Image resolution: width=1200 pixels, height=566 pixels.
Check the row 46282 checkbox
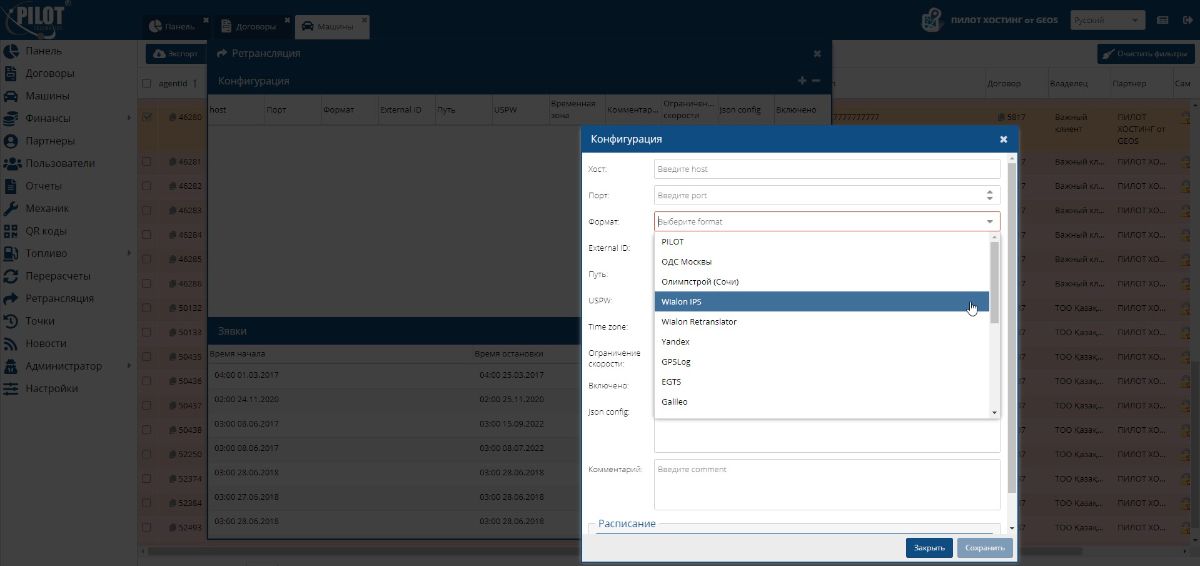click(x=148, y=186)
